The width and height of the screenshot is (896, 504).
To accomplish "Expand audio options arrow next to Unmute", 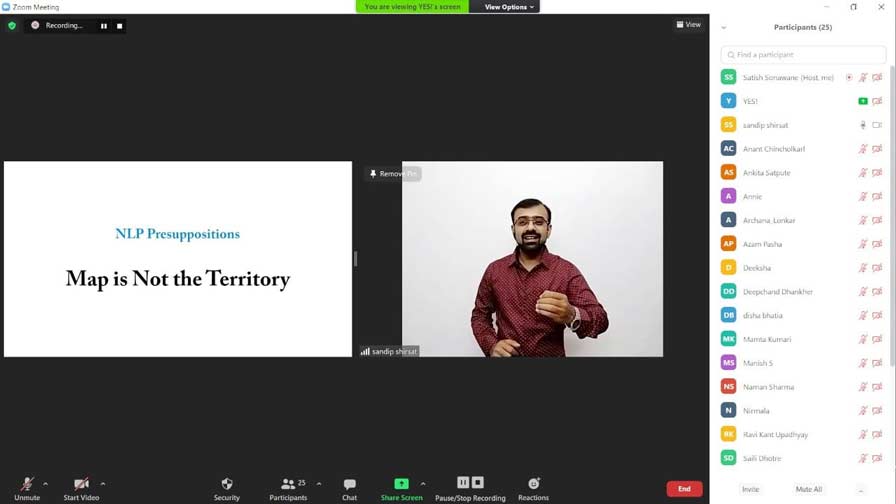I will coord(45,484).
